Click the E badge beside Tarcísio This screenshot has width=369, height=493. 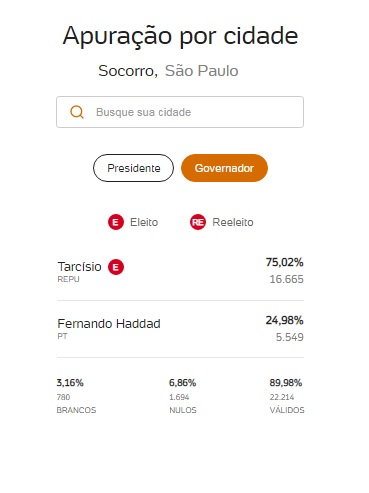click(x=116, y=267)
